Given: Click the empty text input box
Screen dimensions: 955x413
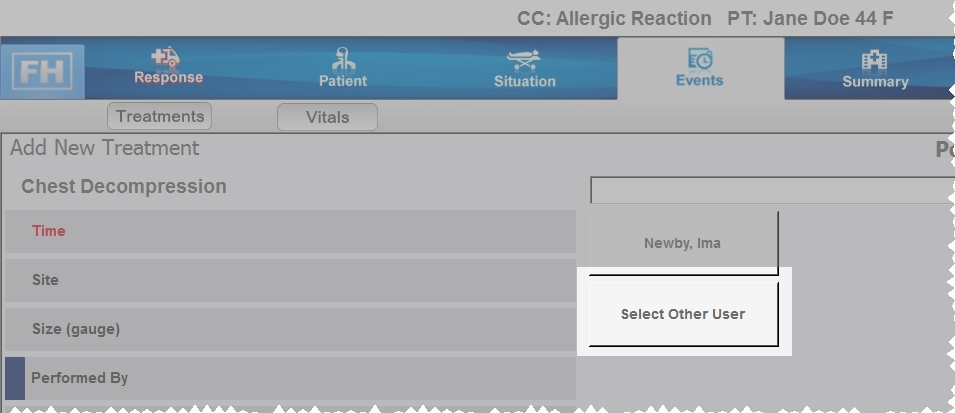Looking at the screenshot, I should tap(772, 191).
